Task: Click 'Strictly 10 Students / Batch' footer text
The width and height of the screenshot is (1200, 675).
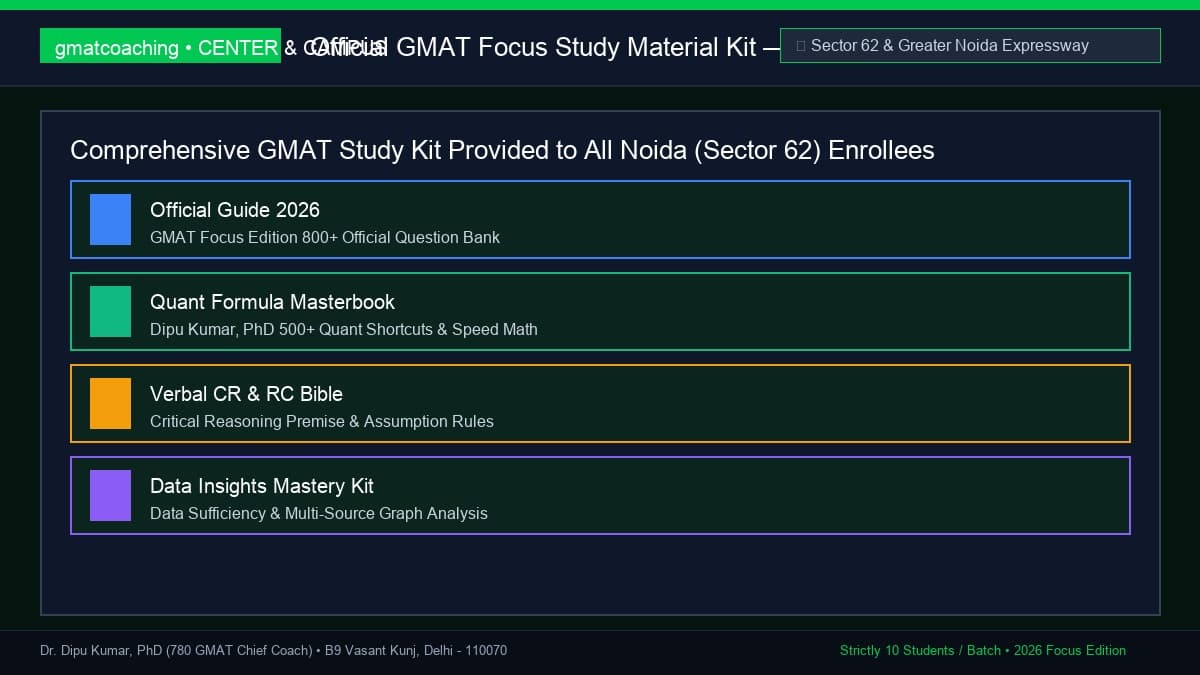Action: pyautogui.click(x=983, y=651)
